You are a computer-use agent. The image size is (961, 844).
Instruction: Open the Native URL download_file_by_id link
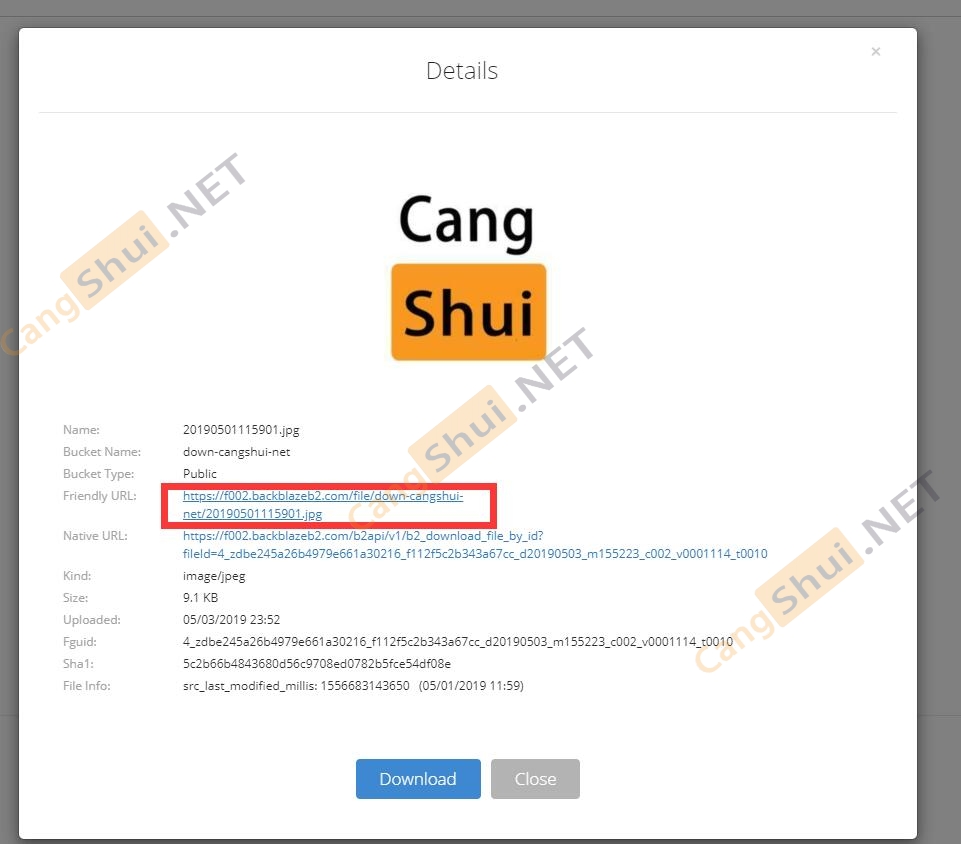coord(475,544)
